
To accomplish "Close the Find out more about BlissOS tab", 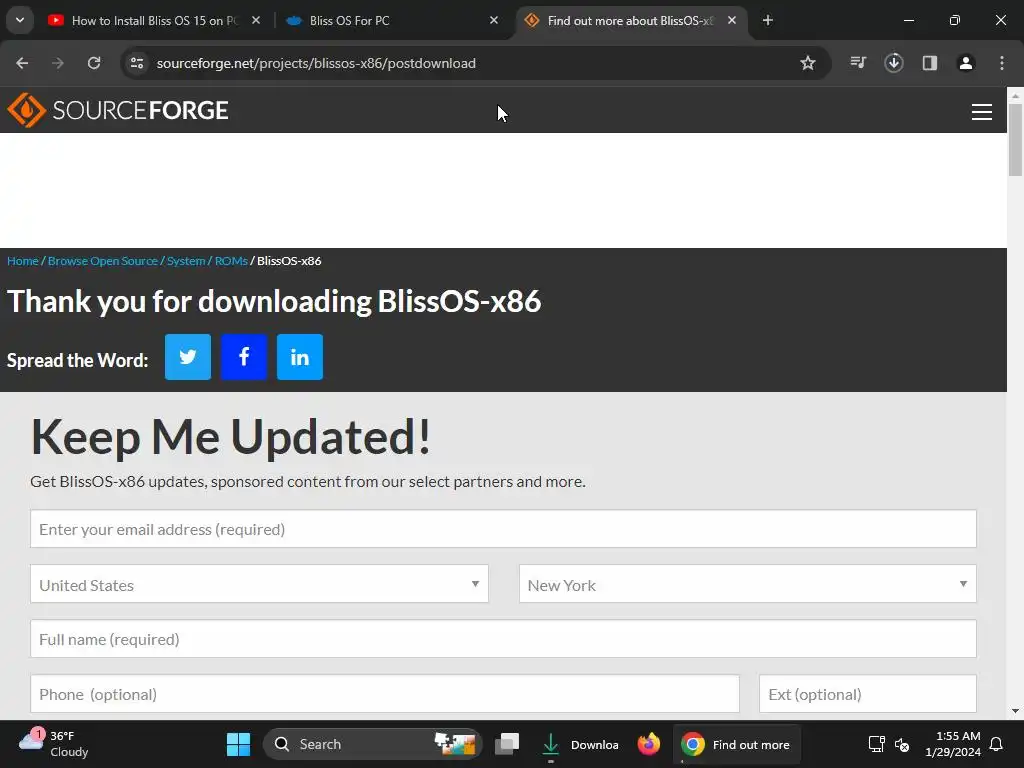I will tap(732, 20).
